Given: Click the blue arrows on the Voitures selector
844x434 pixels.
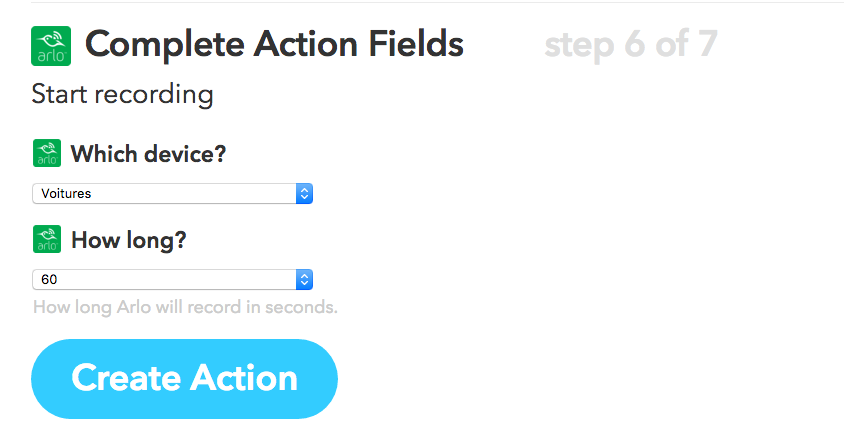Looking at the screenshot, I should tap(304, 193).
